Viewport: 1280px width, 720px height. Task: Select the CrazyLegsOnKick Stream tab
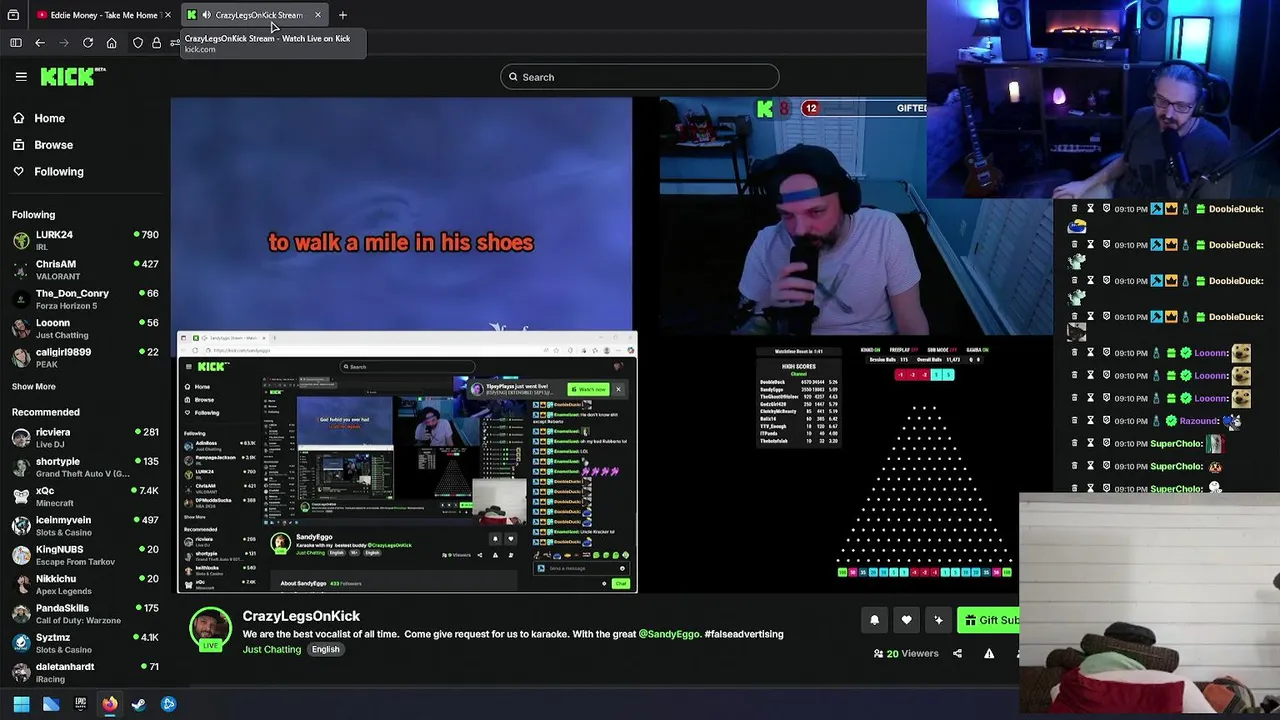tap(256, 15)
